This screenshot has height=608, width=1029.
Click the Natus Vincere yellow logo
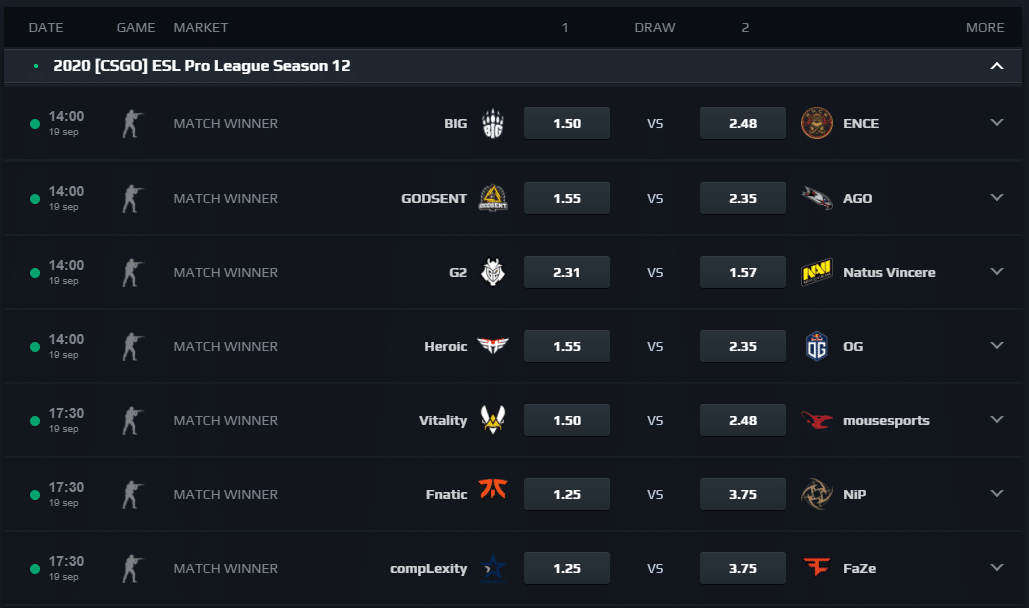tap(816, 272)
